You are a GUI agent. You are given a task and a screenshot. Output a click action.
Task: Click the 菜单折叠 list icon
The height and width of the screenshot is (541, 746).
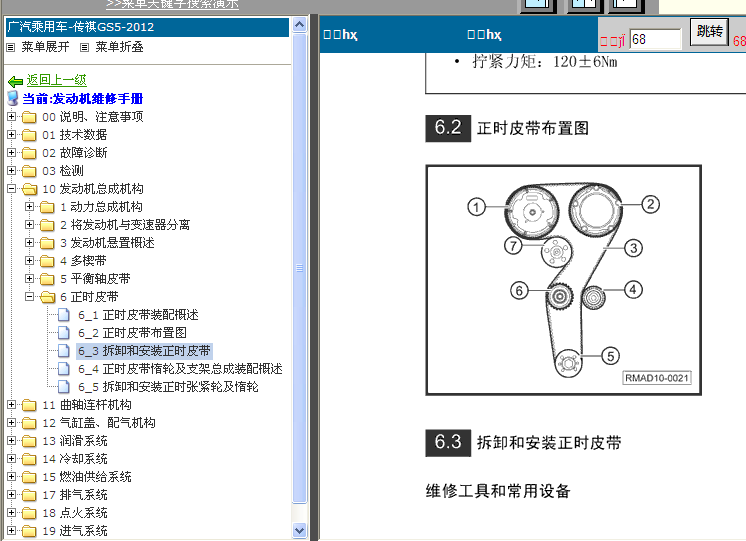pos(84,47)
